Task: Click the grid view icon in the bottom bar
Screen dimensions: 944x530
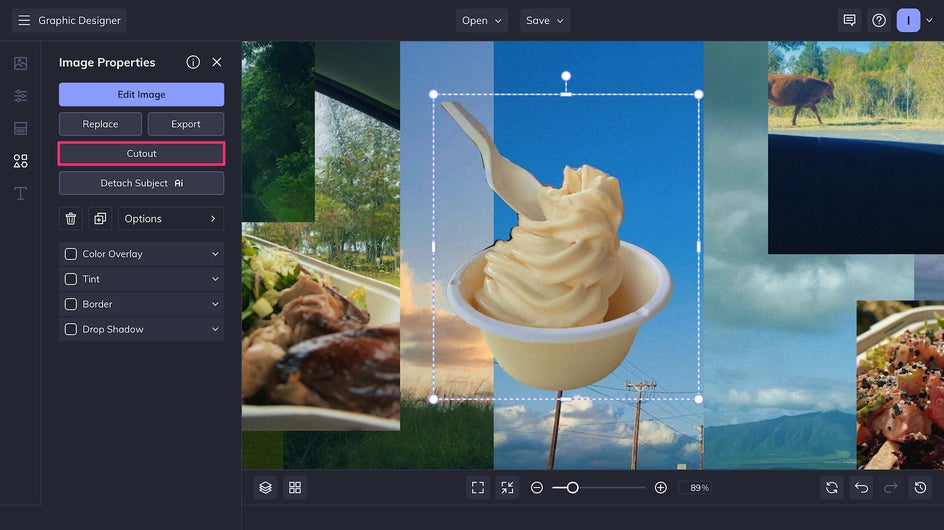Action: (295, 487)
